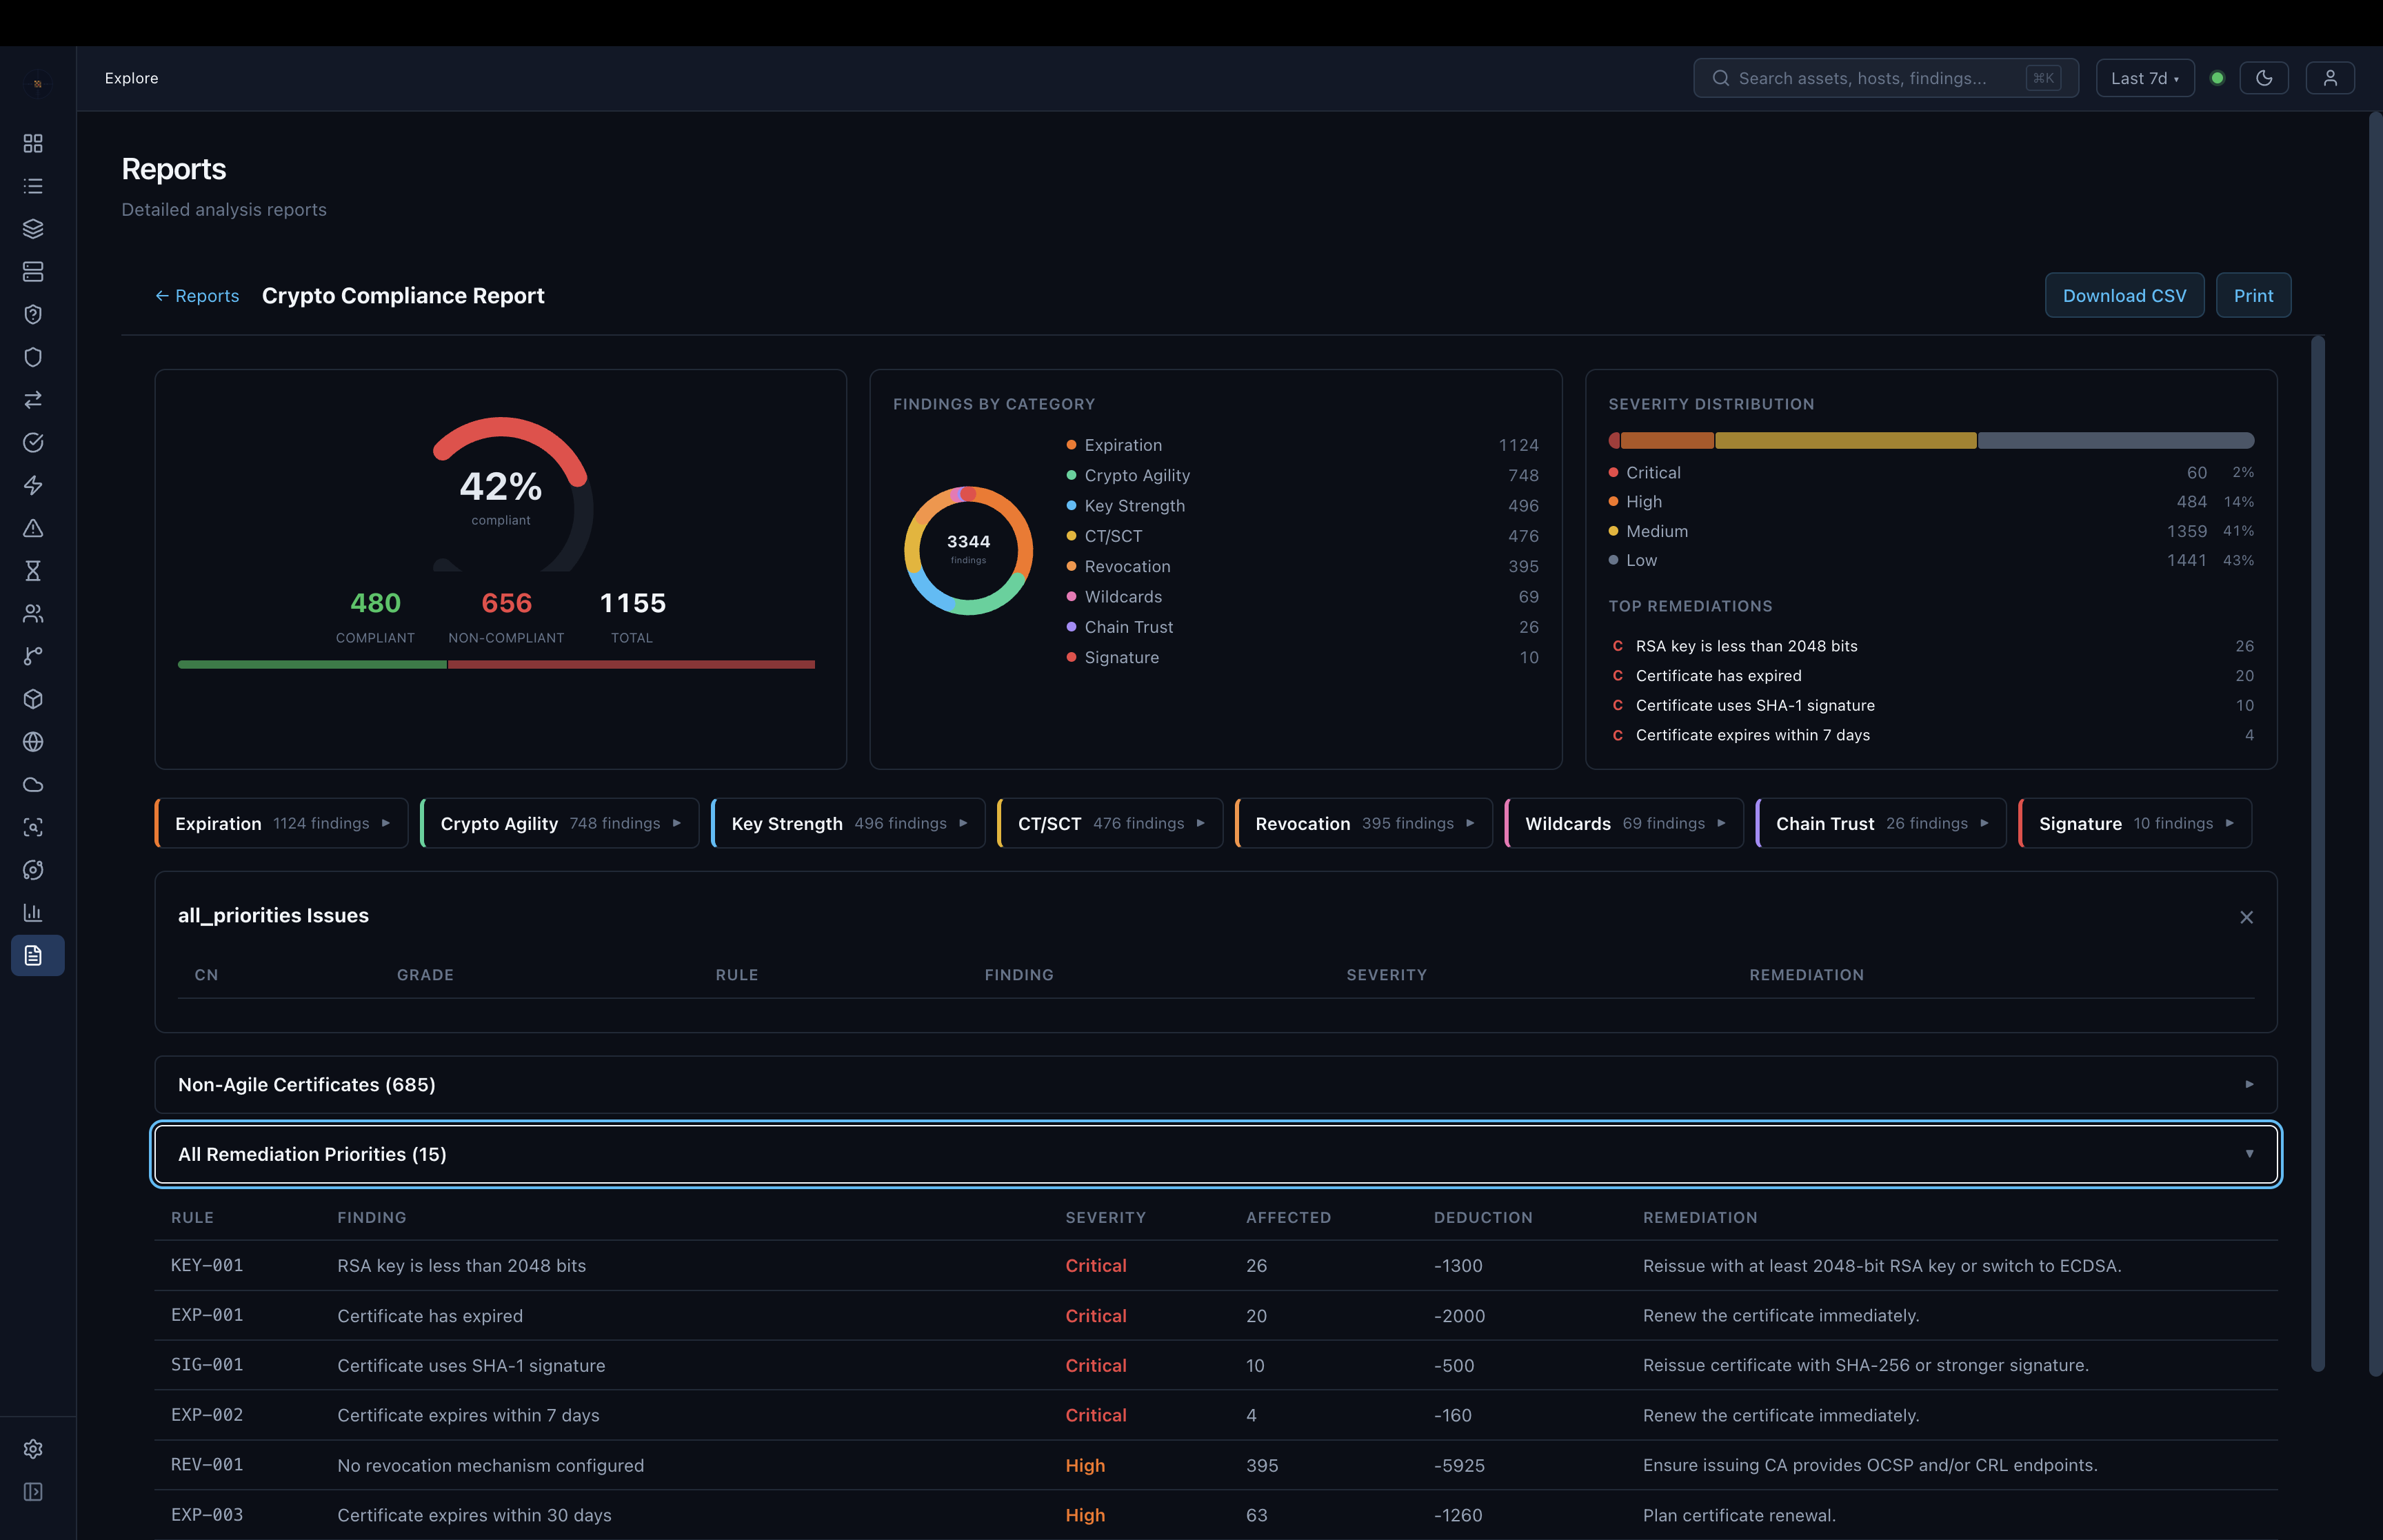Screen dimensions: 2383x1540
Task: Click 'Certificate has expired' top remediation
Action: (x=1718, y=676)
